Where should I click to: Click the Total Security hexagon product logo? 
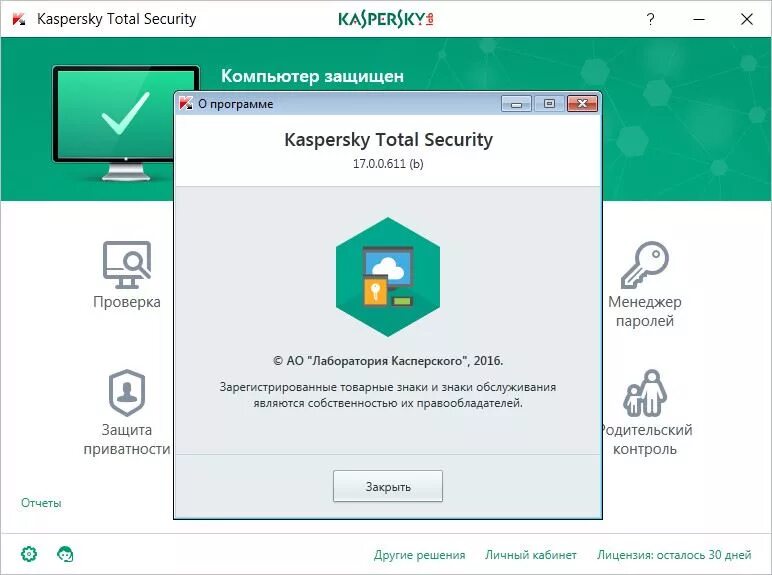[x=388, y=277]
